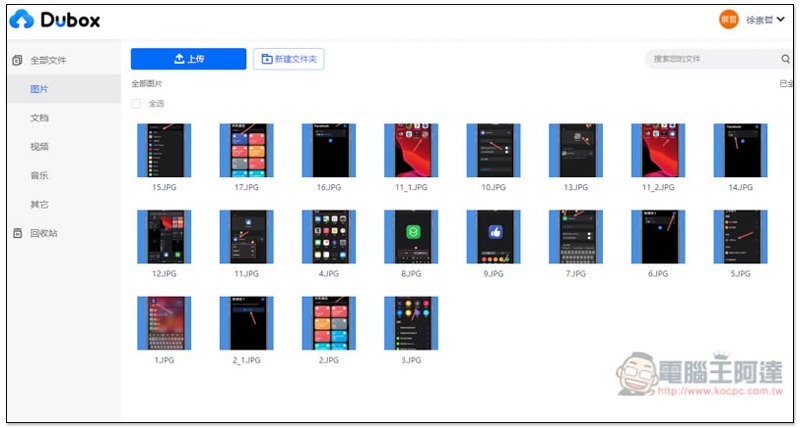The image size is (800, 428).
Task: Select the 14.JPG thumbnail
Action: (739, 150)
